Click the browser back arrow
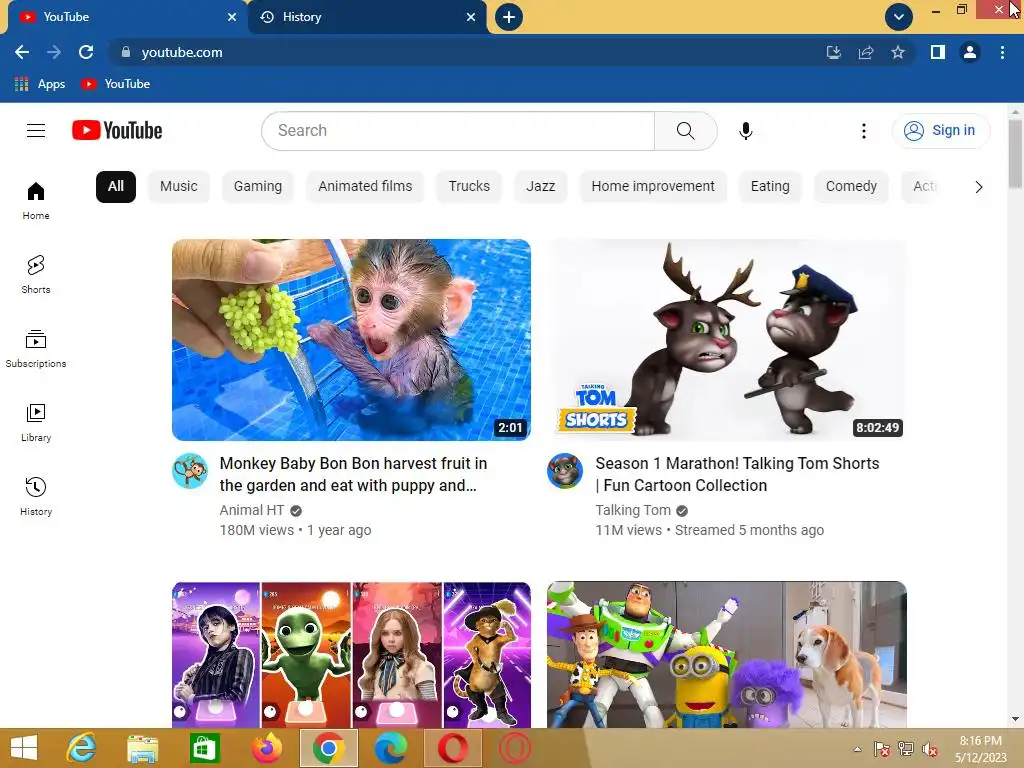The image size is (1024, 768). (x=22, y=52)
